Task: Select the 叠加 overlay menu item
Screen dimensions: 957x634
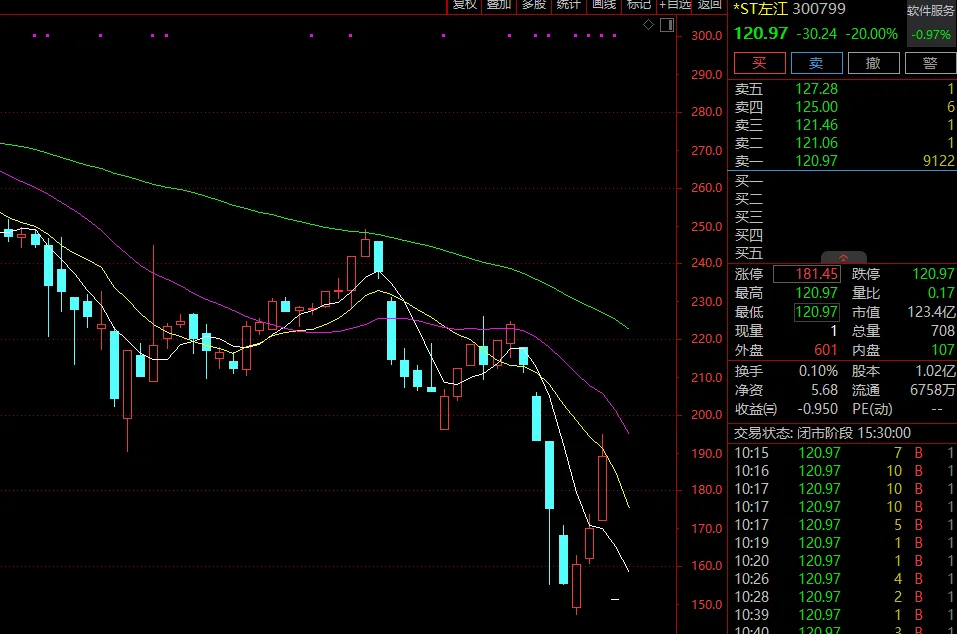Action: point(498,5)
